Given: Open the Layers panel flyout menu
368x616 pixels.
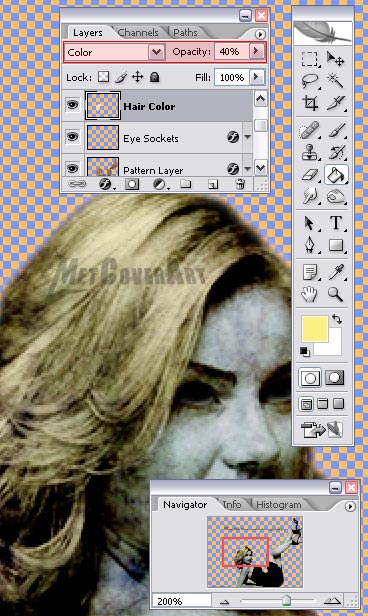Looking at the screenshot, I should point(260,34).
